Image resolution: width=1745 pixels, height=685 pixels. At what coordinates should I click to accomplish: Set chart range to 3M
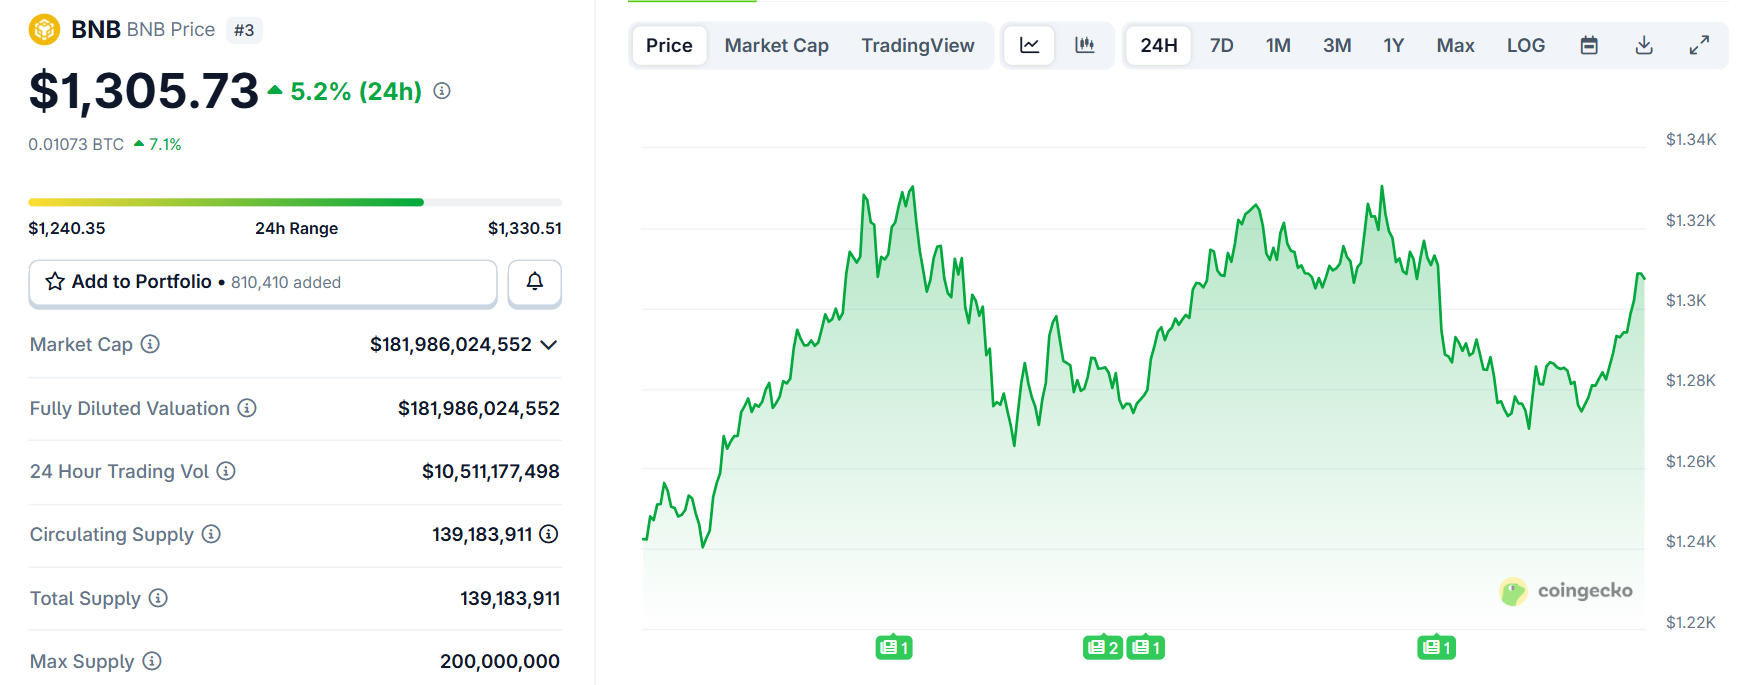1337,45
